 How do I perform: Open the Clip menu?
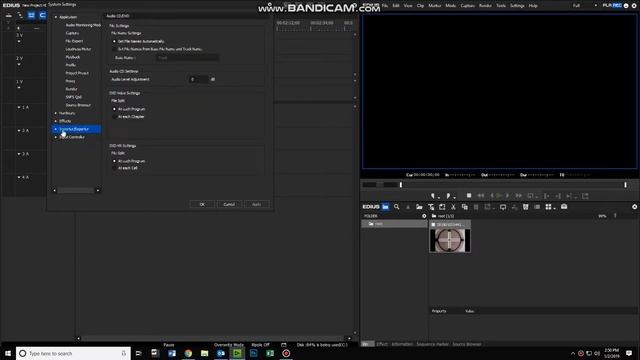[420, 6]
